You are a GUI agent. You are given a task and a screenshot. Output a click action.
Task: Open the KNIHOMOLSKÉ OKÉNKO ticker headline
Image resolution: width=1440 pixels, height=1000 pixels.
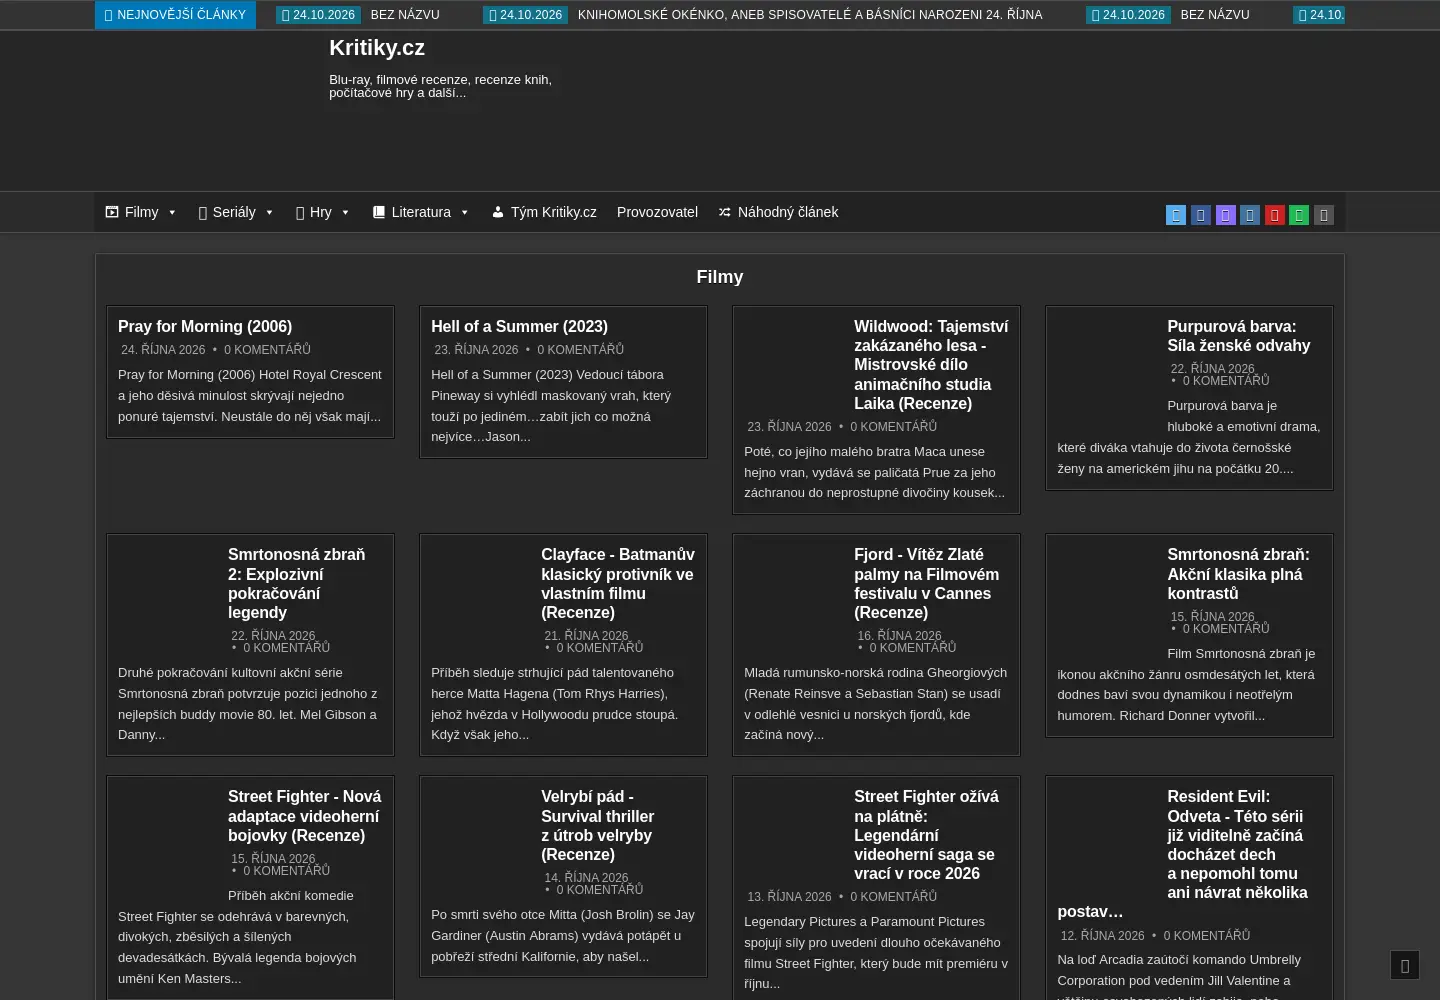tap(810, 15)
